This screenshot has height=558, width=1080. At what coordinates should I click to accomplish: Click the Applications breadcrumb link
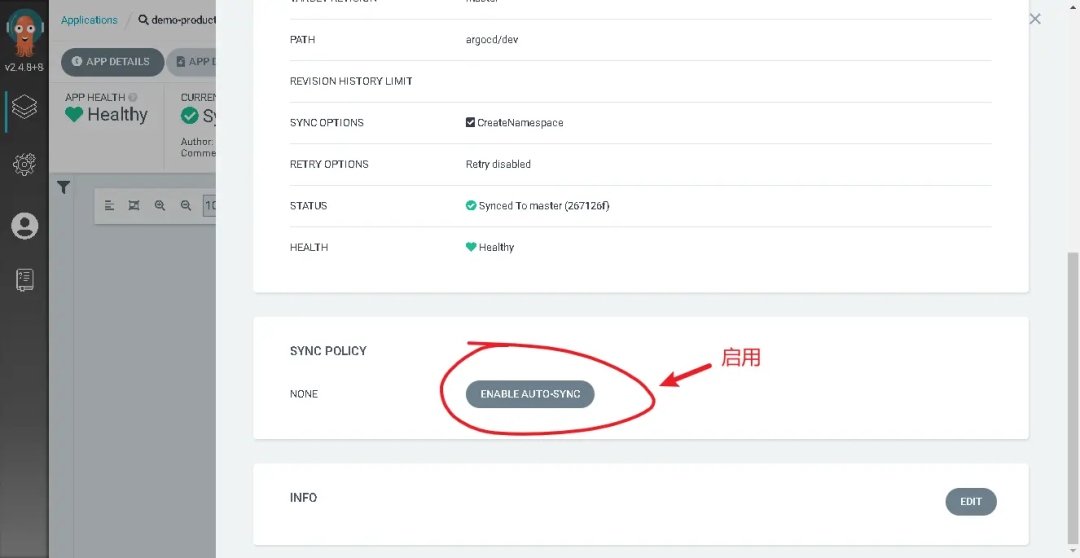coord(89,20)
